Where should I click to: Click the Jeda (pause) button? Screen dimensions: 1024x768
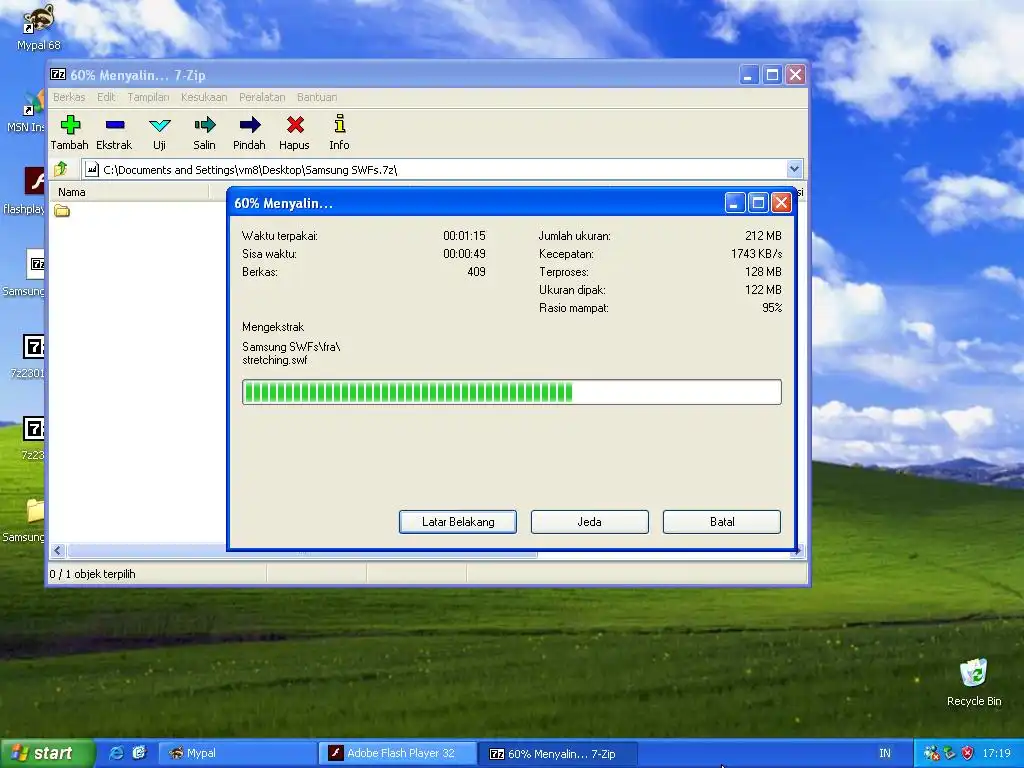click(x=590, y=522)
